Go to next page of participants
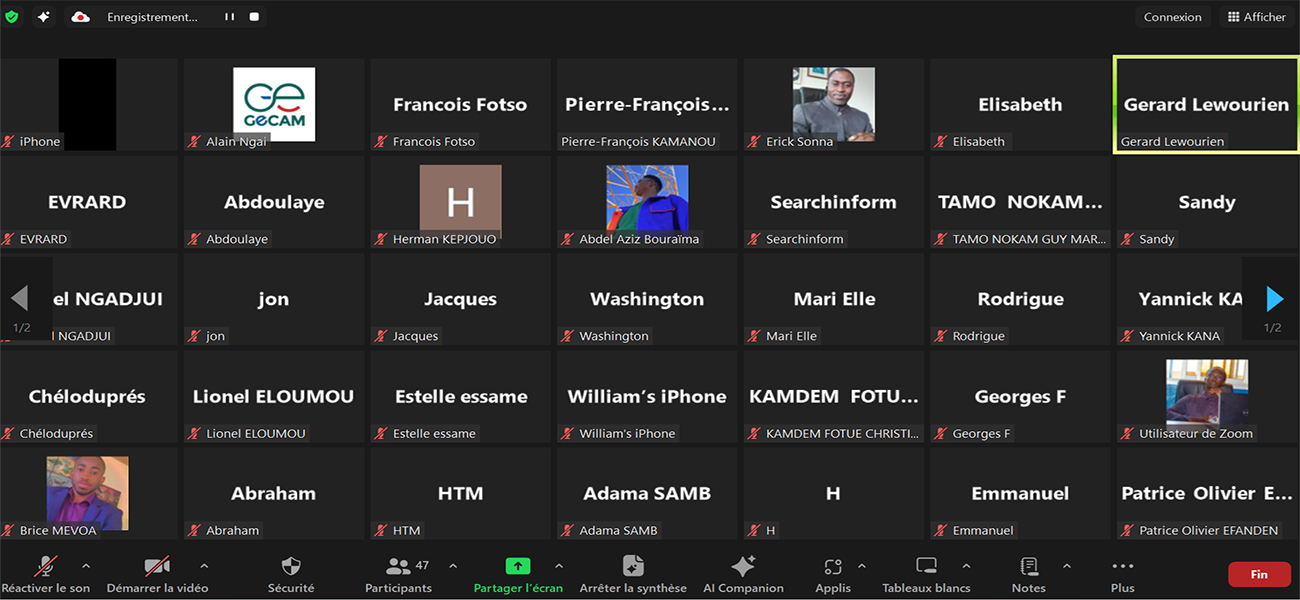The height and width of the screenshot is (600, 1300). [x=1273, y=299]
